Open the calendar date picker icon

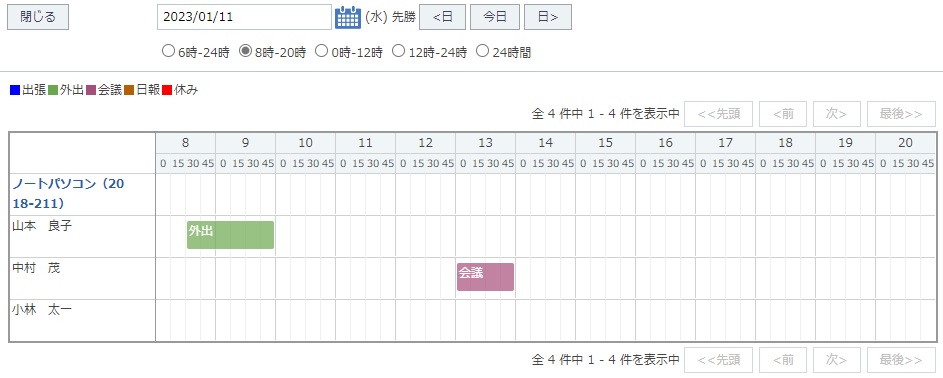pyautogui.click(x=348, y=17)
